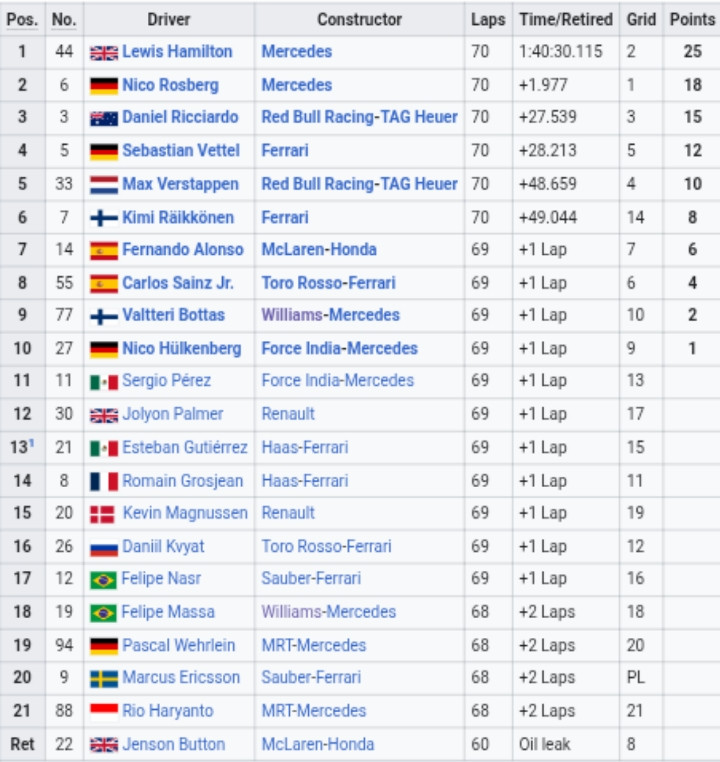The height and width of the screenshot is (762, 720).
Task: Open MRT-Mercedes link in Wehrlein's row
Action: (x=314, y=645)
